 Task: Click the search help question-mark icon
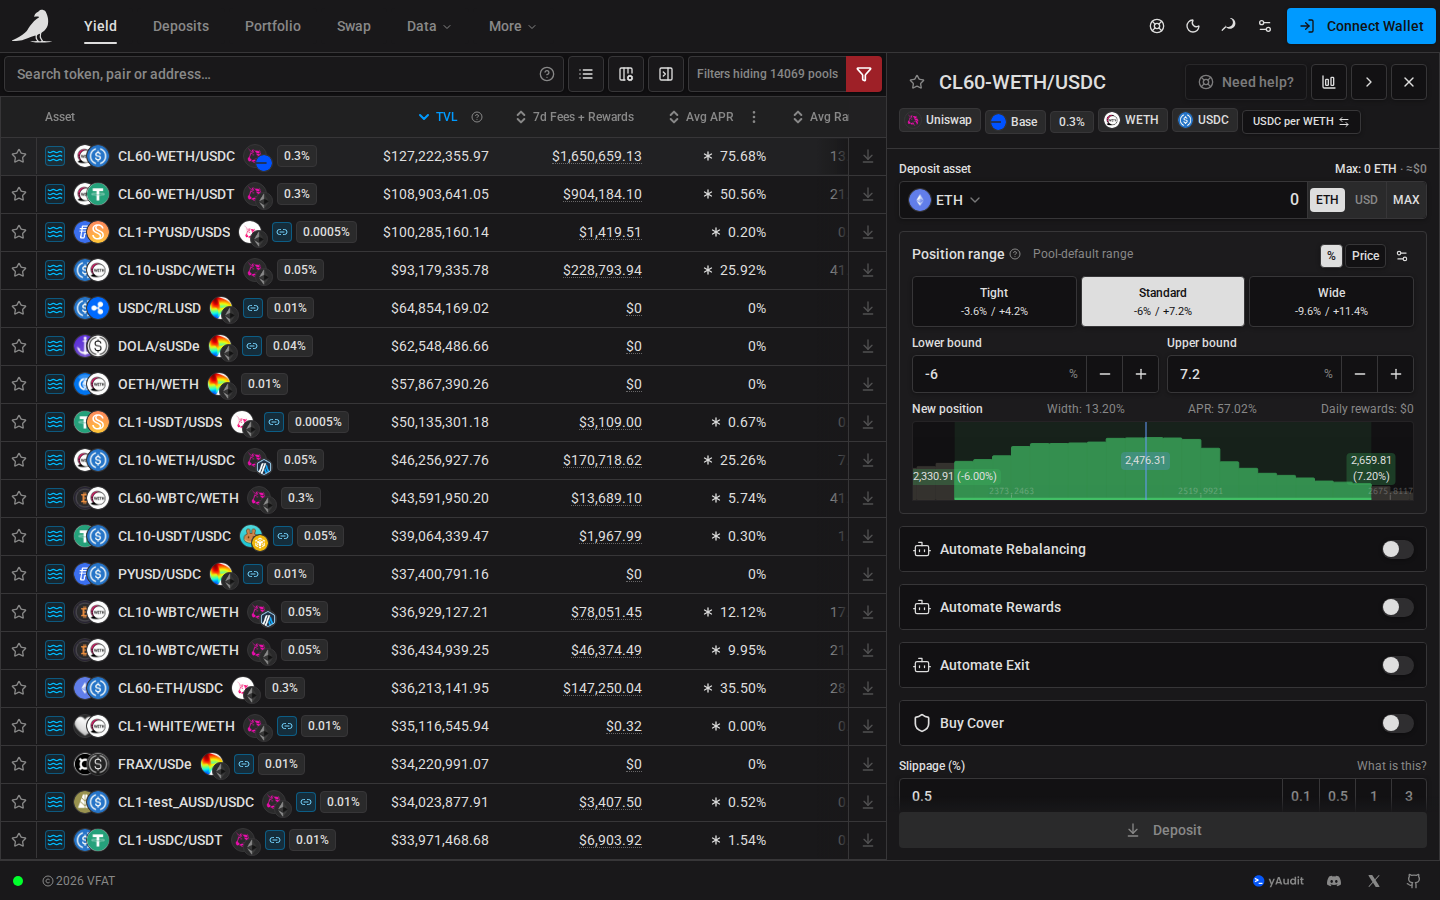[x=547, y=74]
